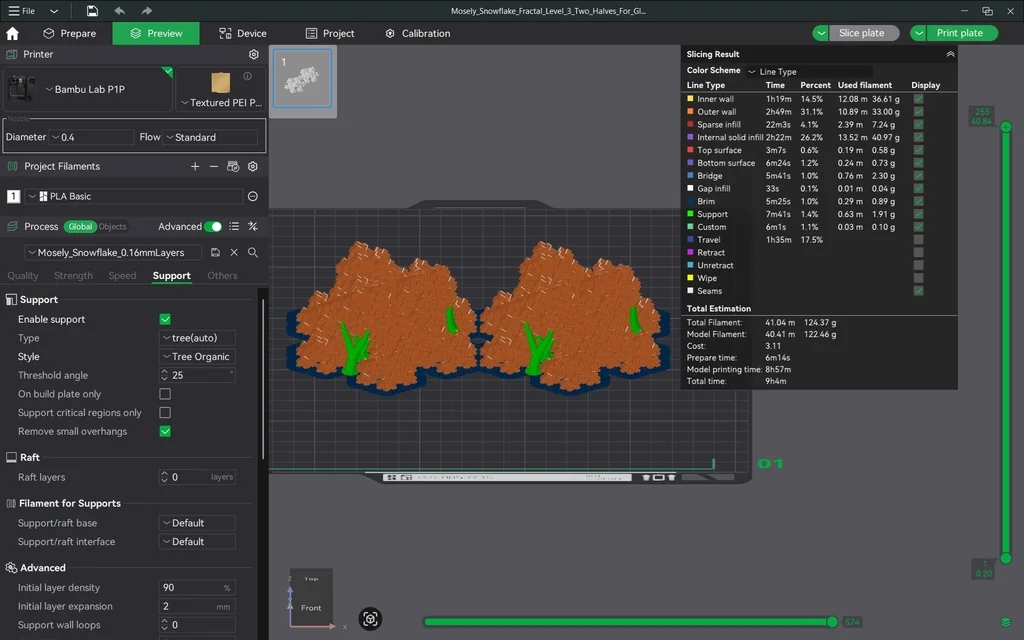Viewport: 1024px width, 640px height.
Task: Click the save project icon in the title bar
Action: click(92, 11)
